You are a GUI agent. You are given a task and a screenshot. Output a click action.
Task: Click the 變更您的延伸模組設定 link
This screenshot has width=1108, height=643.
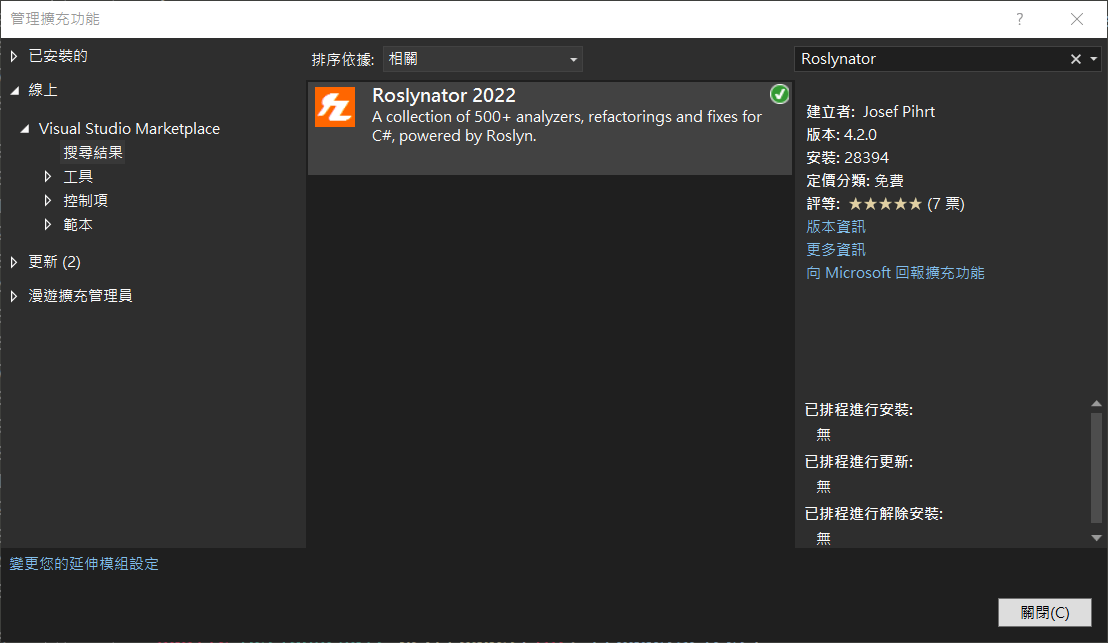(x=84, y=564)
